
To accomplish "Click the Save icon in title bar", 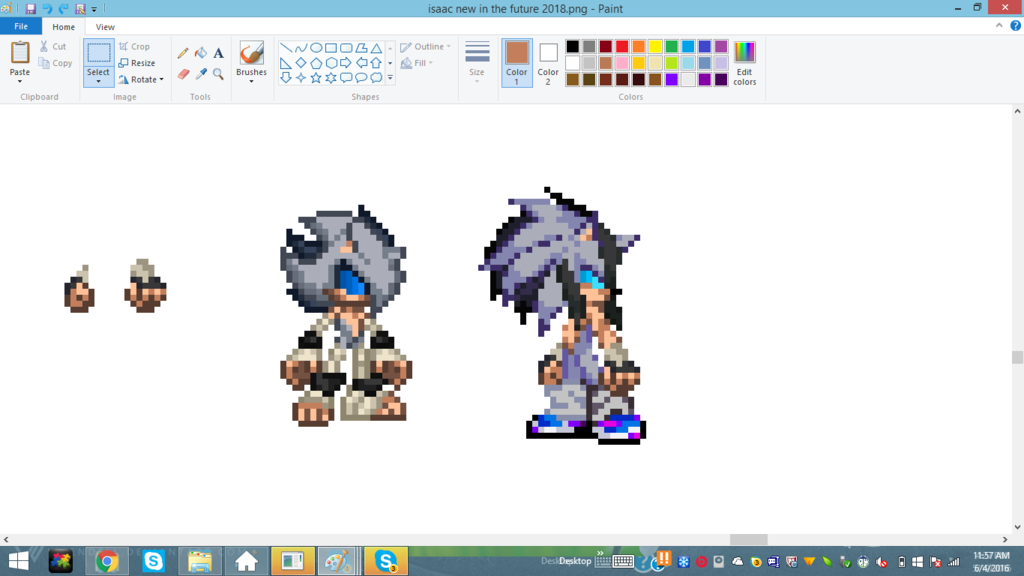I will coord(31,8).
